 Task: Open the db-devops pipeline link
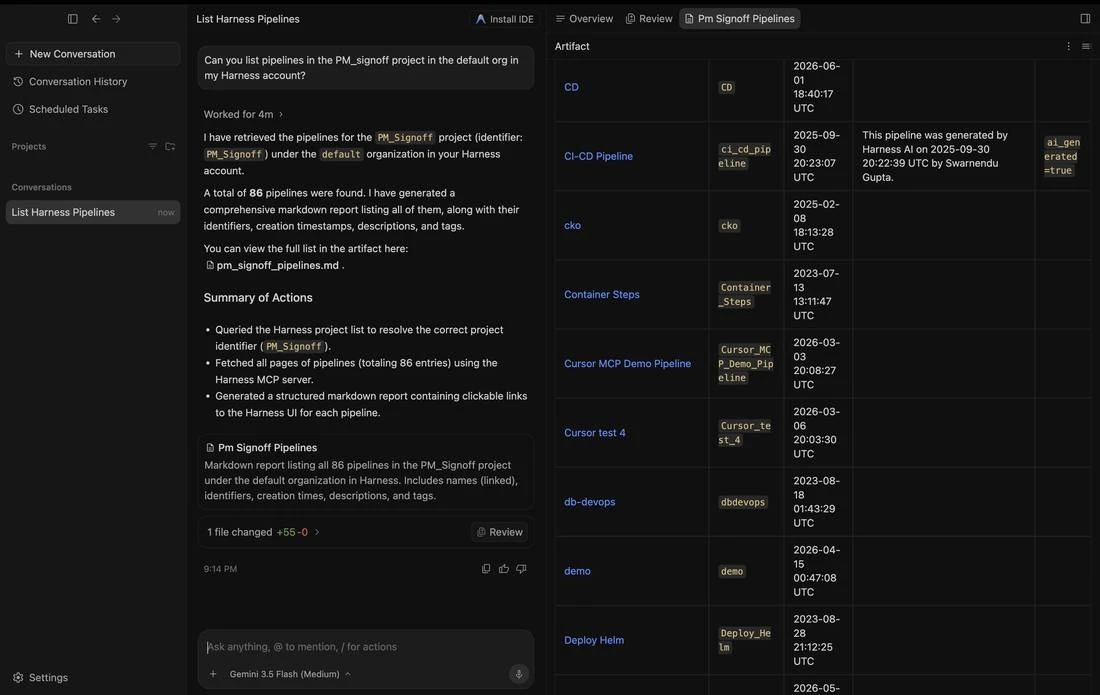click(x=589, y=502)
